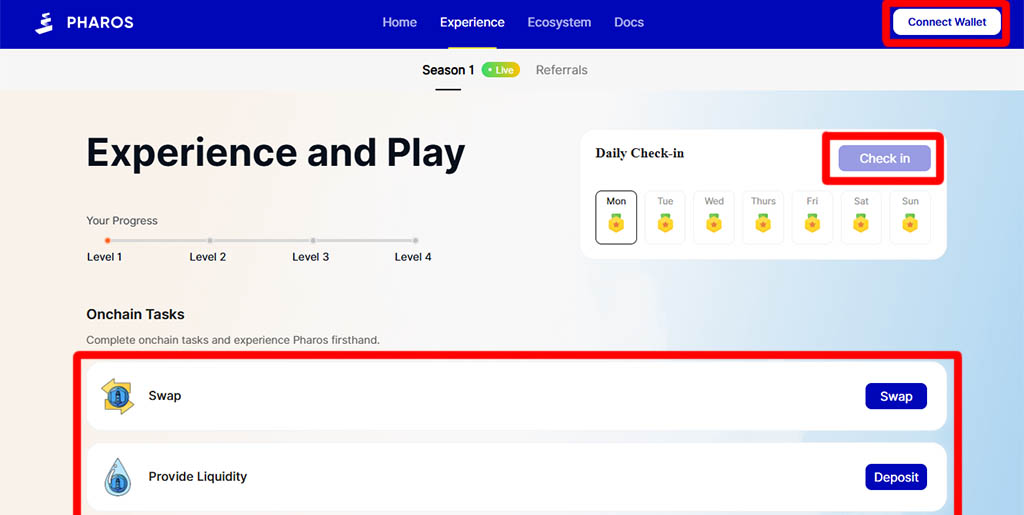Click the PHAROS brand name

point(100,23)
